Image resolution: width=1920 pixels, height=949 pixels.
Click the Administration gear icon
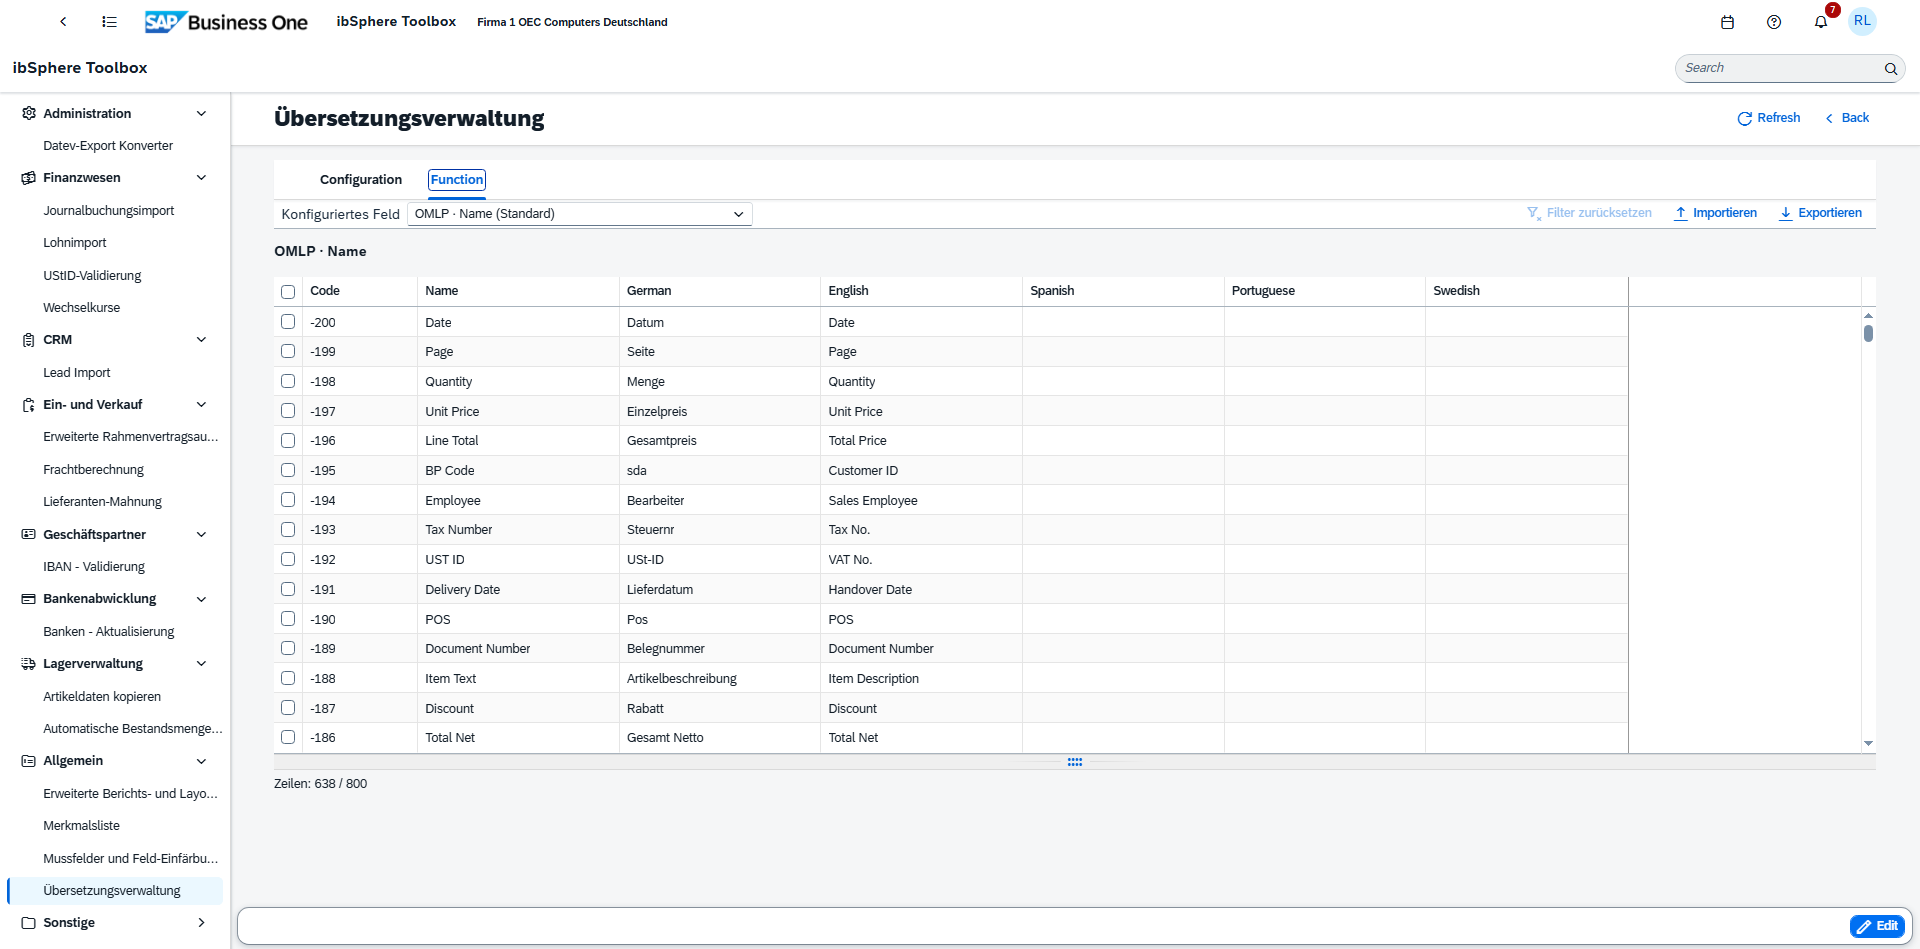click(28, 113)
